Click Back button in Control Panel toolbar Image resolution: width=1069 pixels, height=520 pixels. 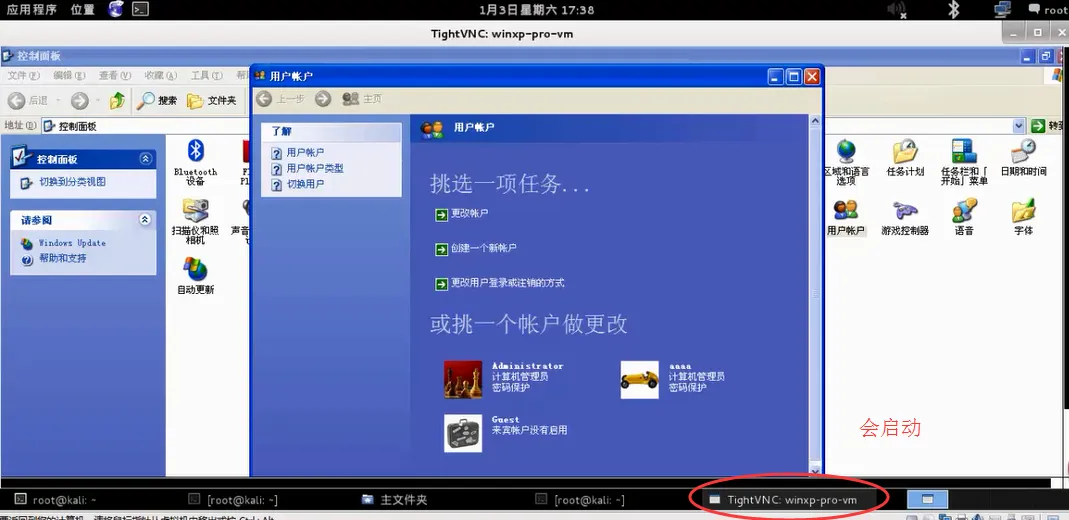[x=28, y=101]
